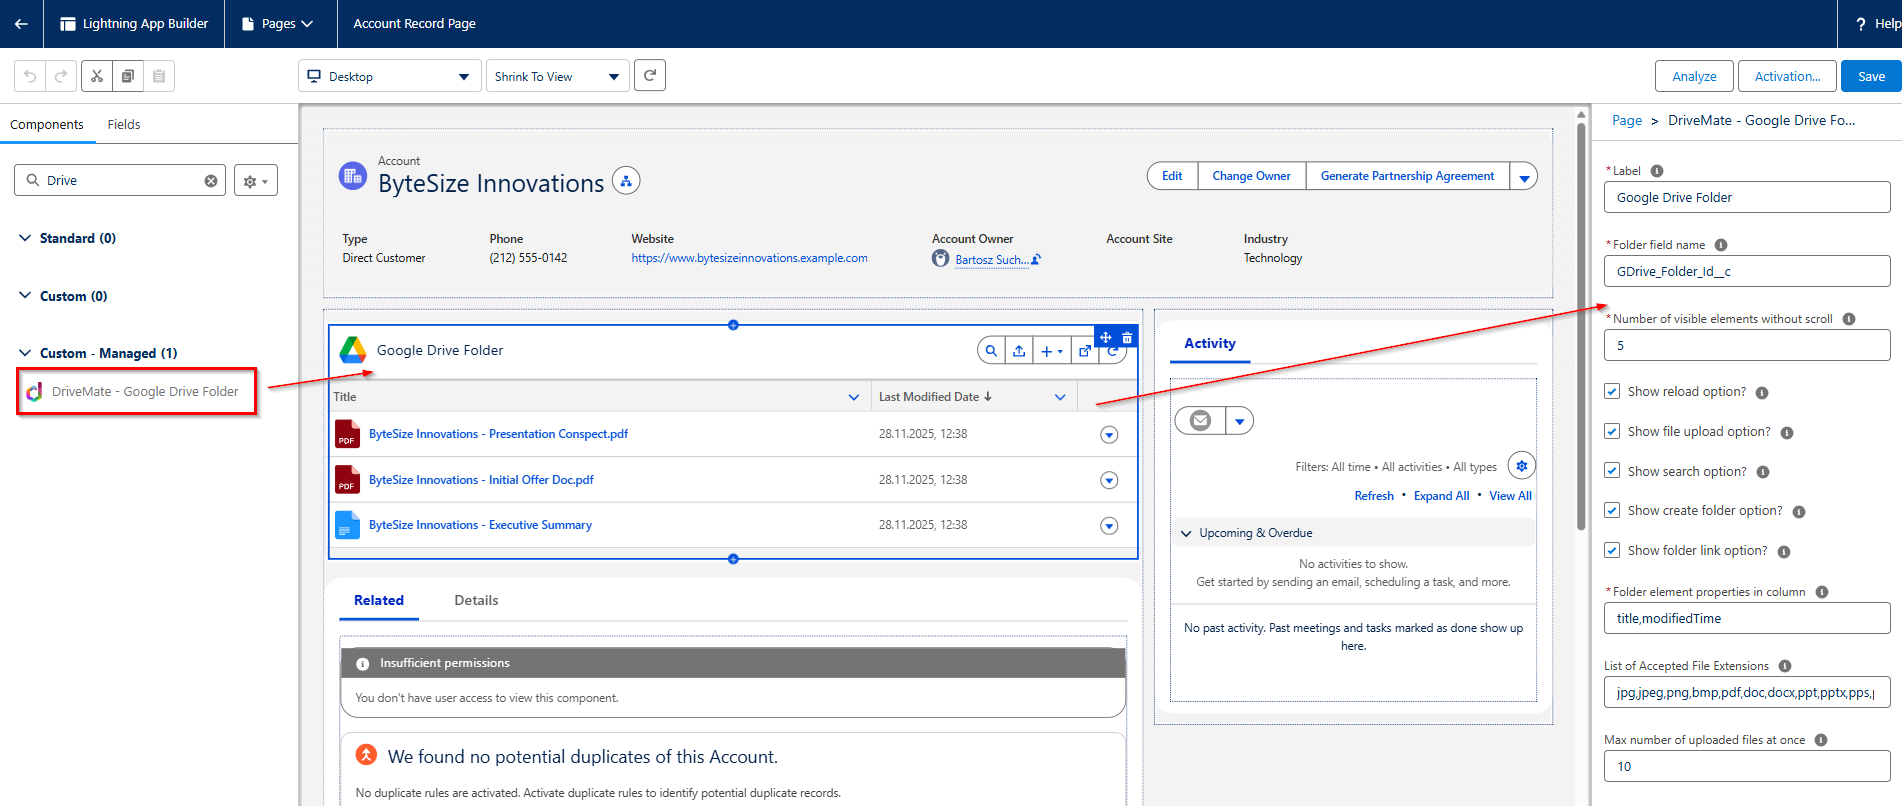1902x806 pixels.
Task: Toggle the Show file upload option checkbox
Action: coord(1612,431)
